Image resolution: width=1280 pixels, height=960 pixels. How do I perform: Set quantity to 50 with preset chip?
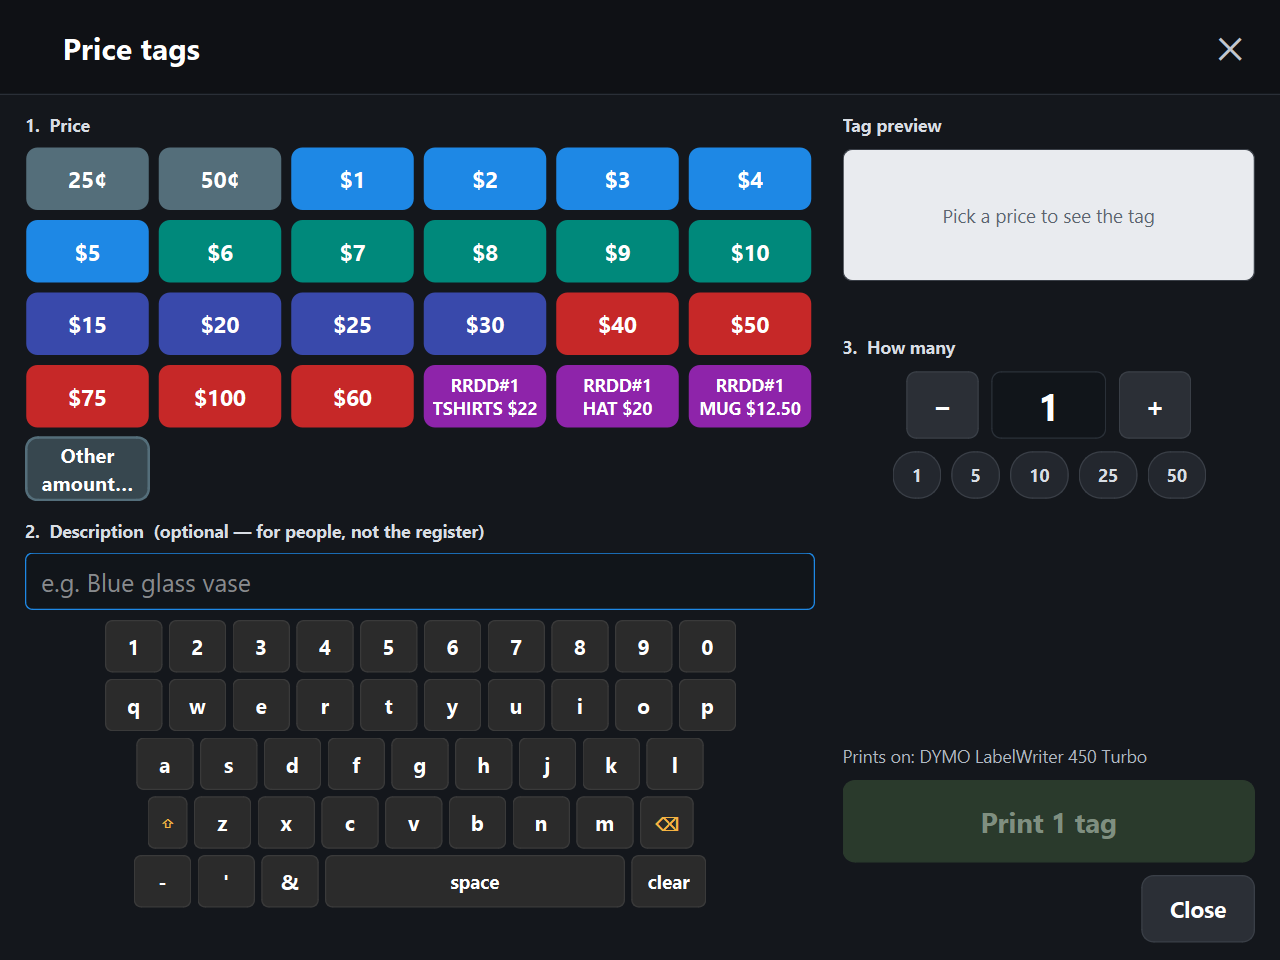(x=1176, y=475)
